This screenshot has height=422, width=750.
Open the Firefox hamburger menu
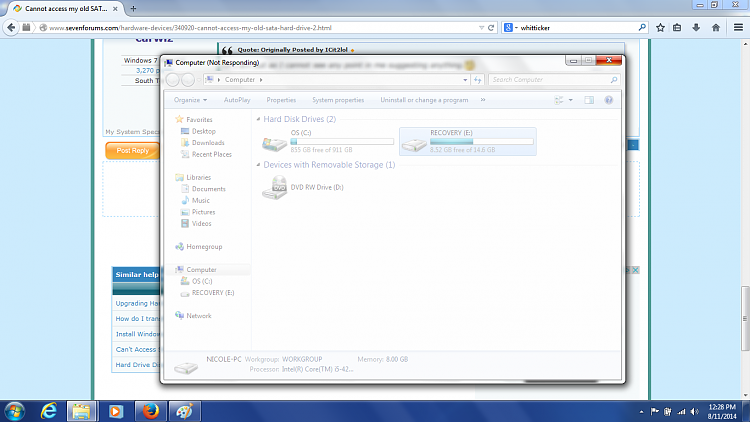[738, 28]
